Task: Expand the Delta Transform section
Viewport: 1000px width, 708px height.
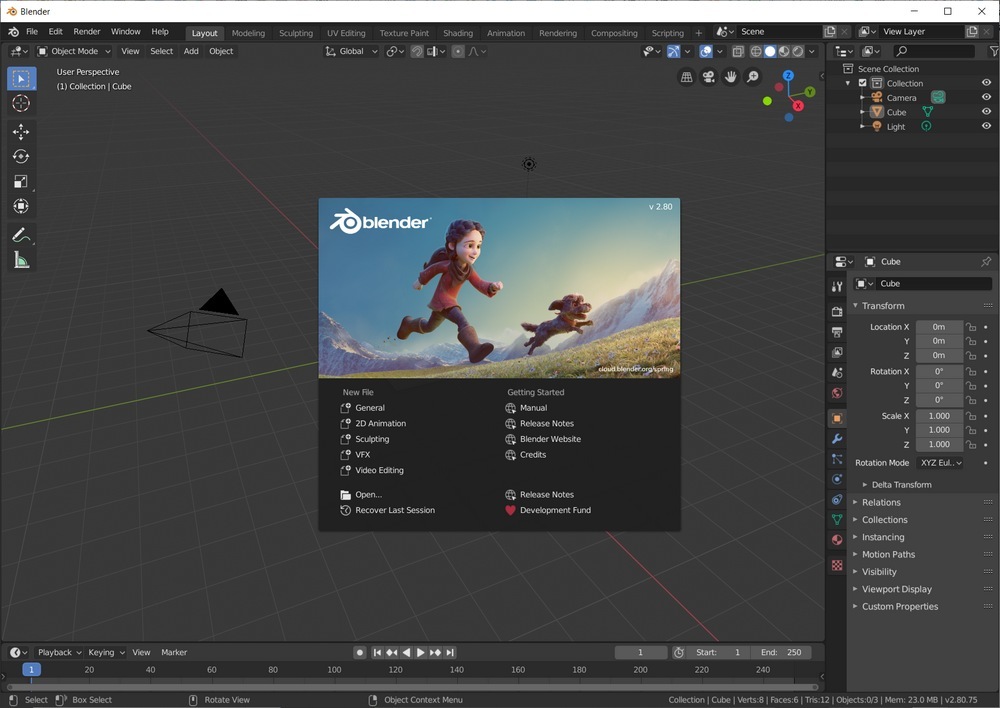Action: (x=901, y=485)
